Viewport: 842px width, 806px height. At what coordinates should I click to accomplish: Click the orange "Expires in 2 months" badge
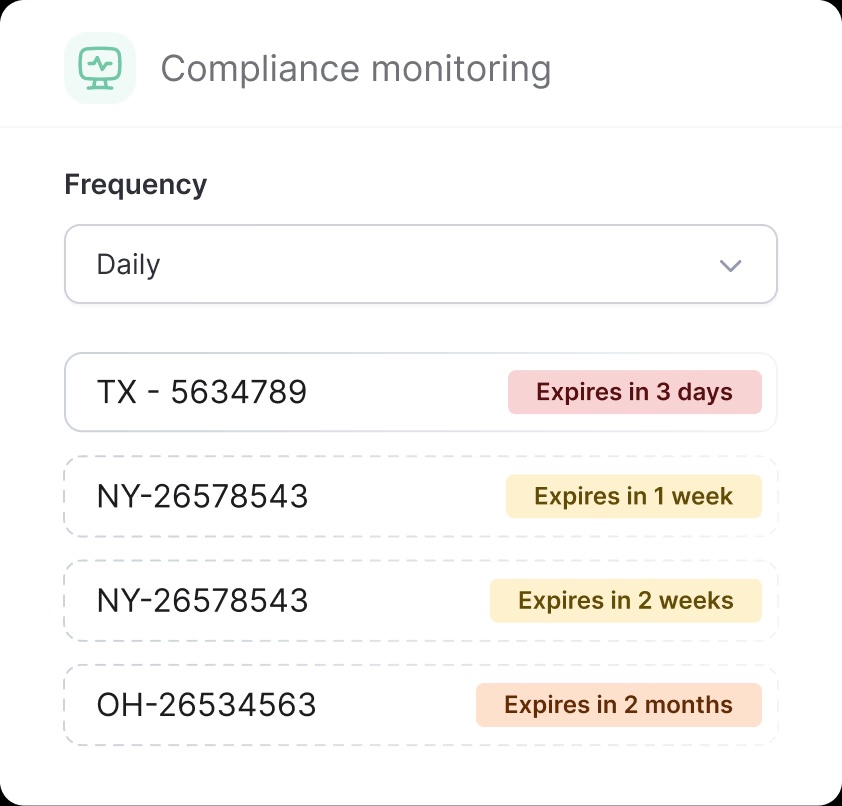tap(618, 705)
